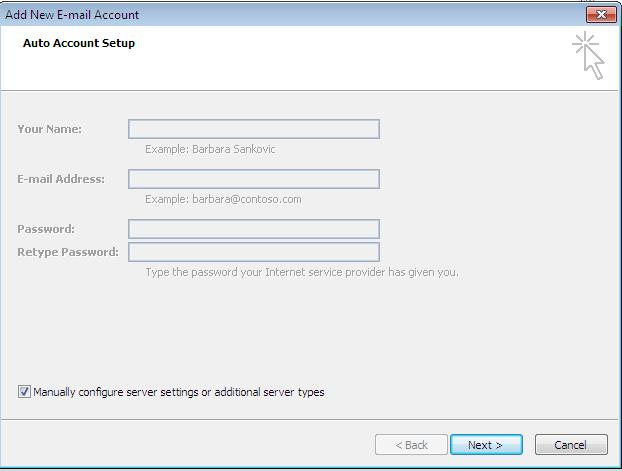Click the 'Manually configure server settings' label text
The image size is (622, 471).
(x=179, y=392)
